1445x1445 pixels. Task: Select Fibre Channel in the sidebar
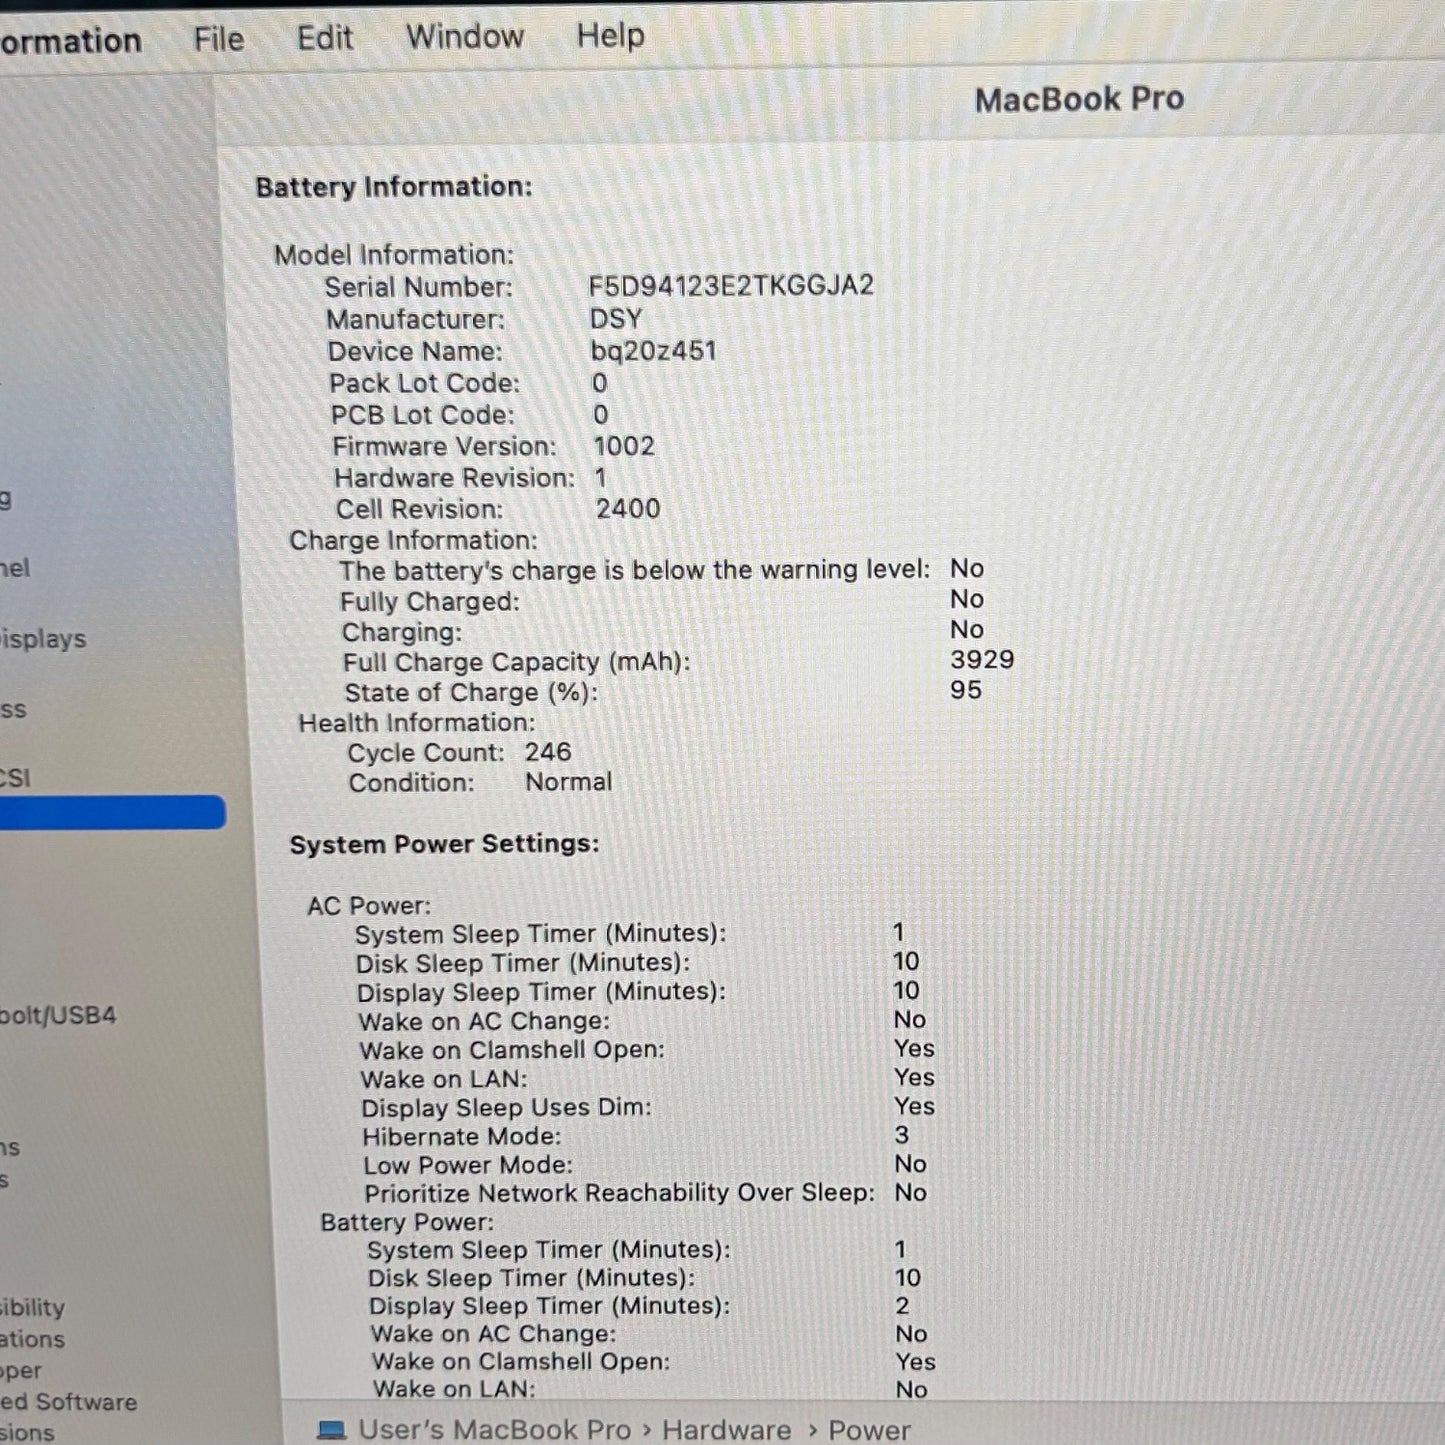[15, 569]
